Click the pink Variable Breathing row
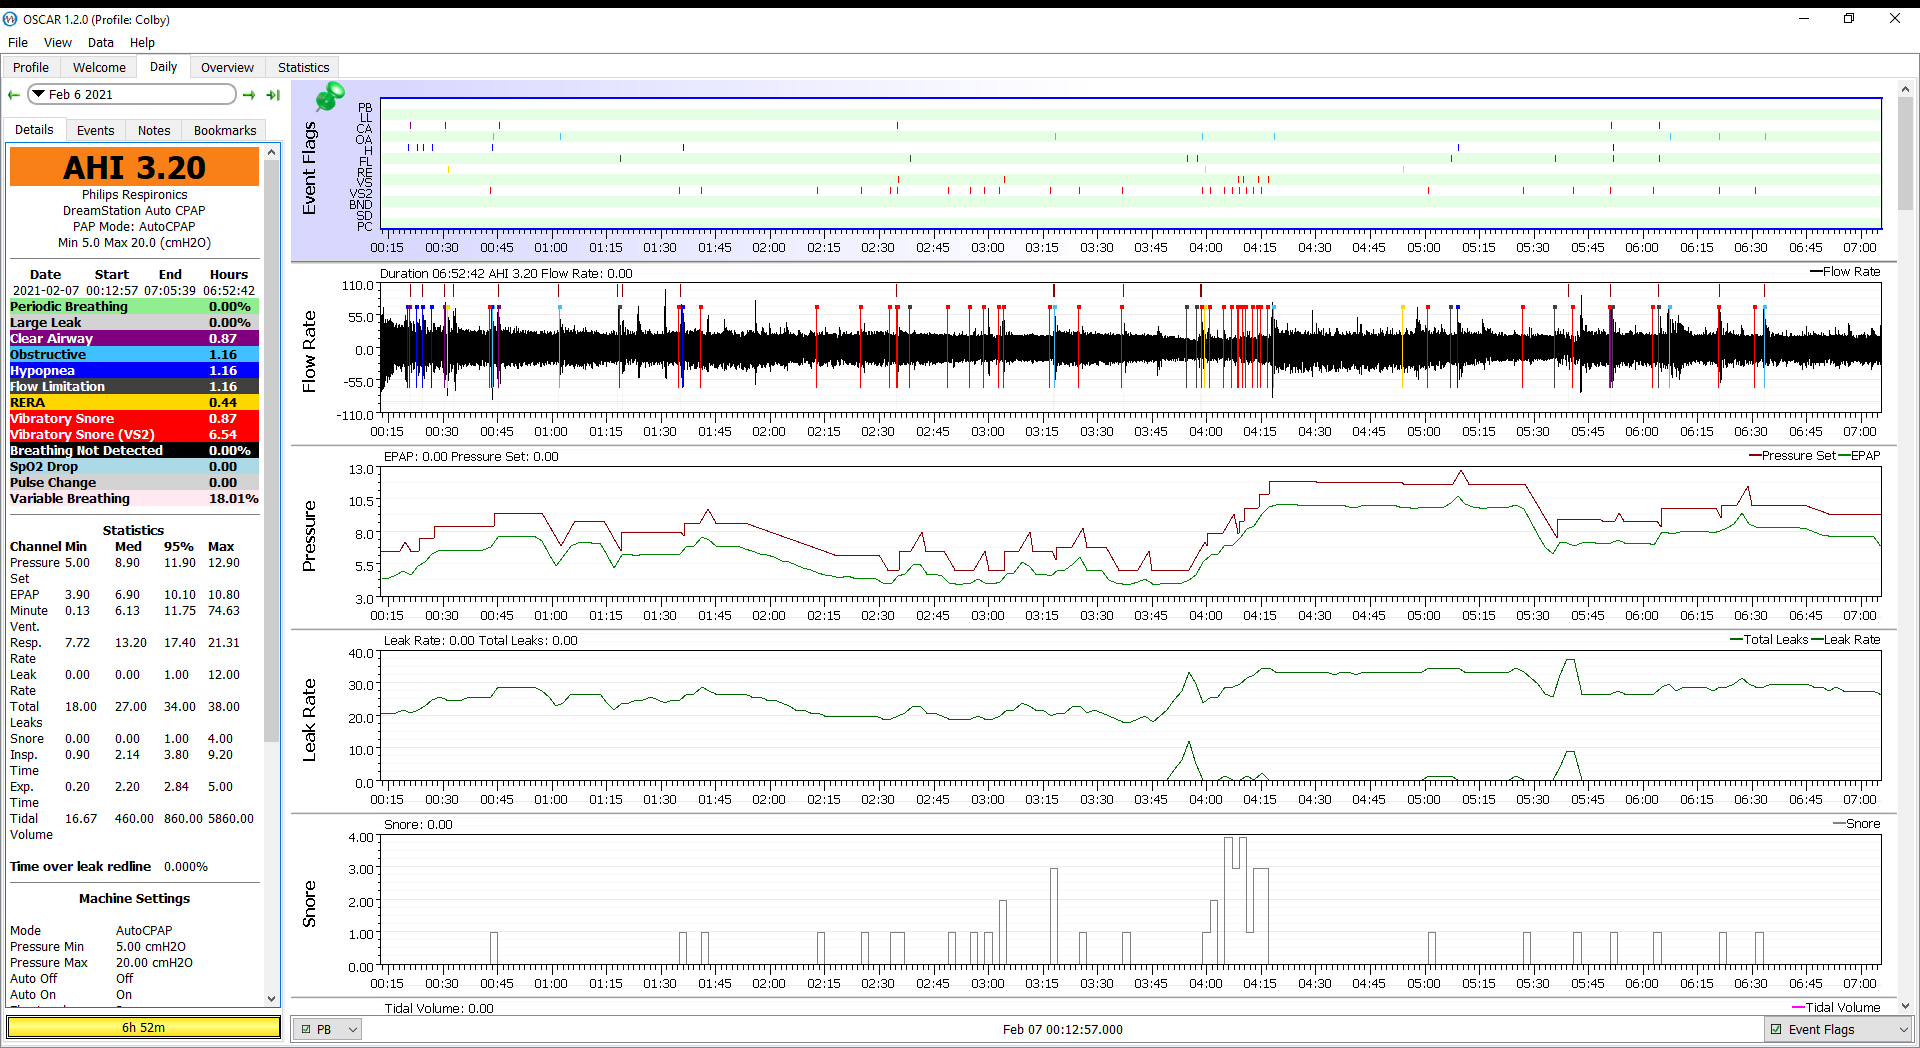This screenshot has width=1920, height=1048. (134, 499)
